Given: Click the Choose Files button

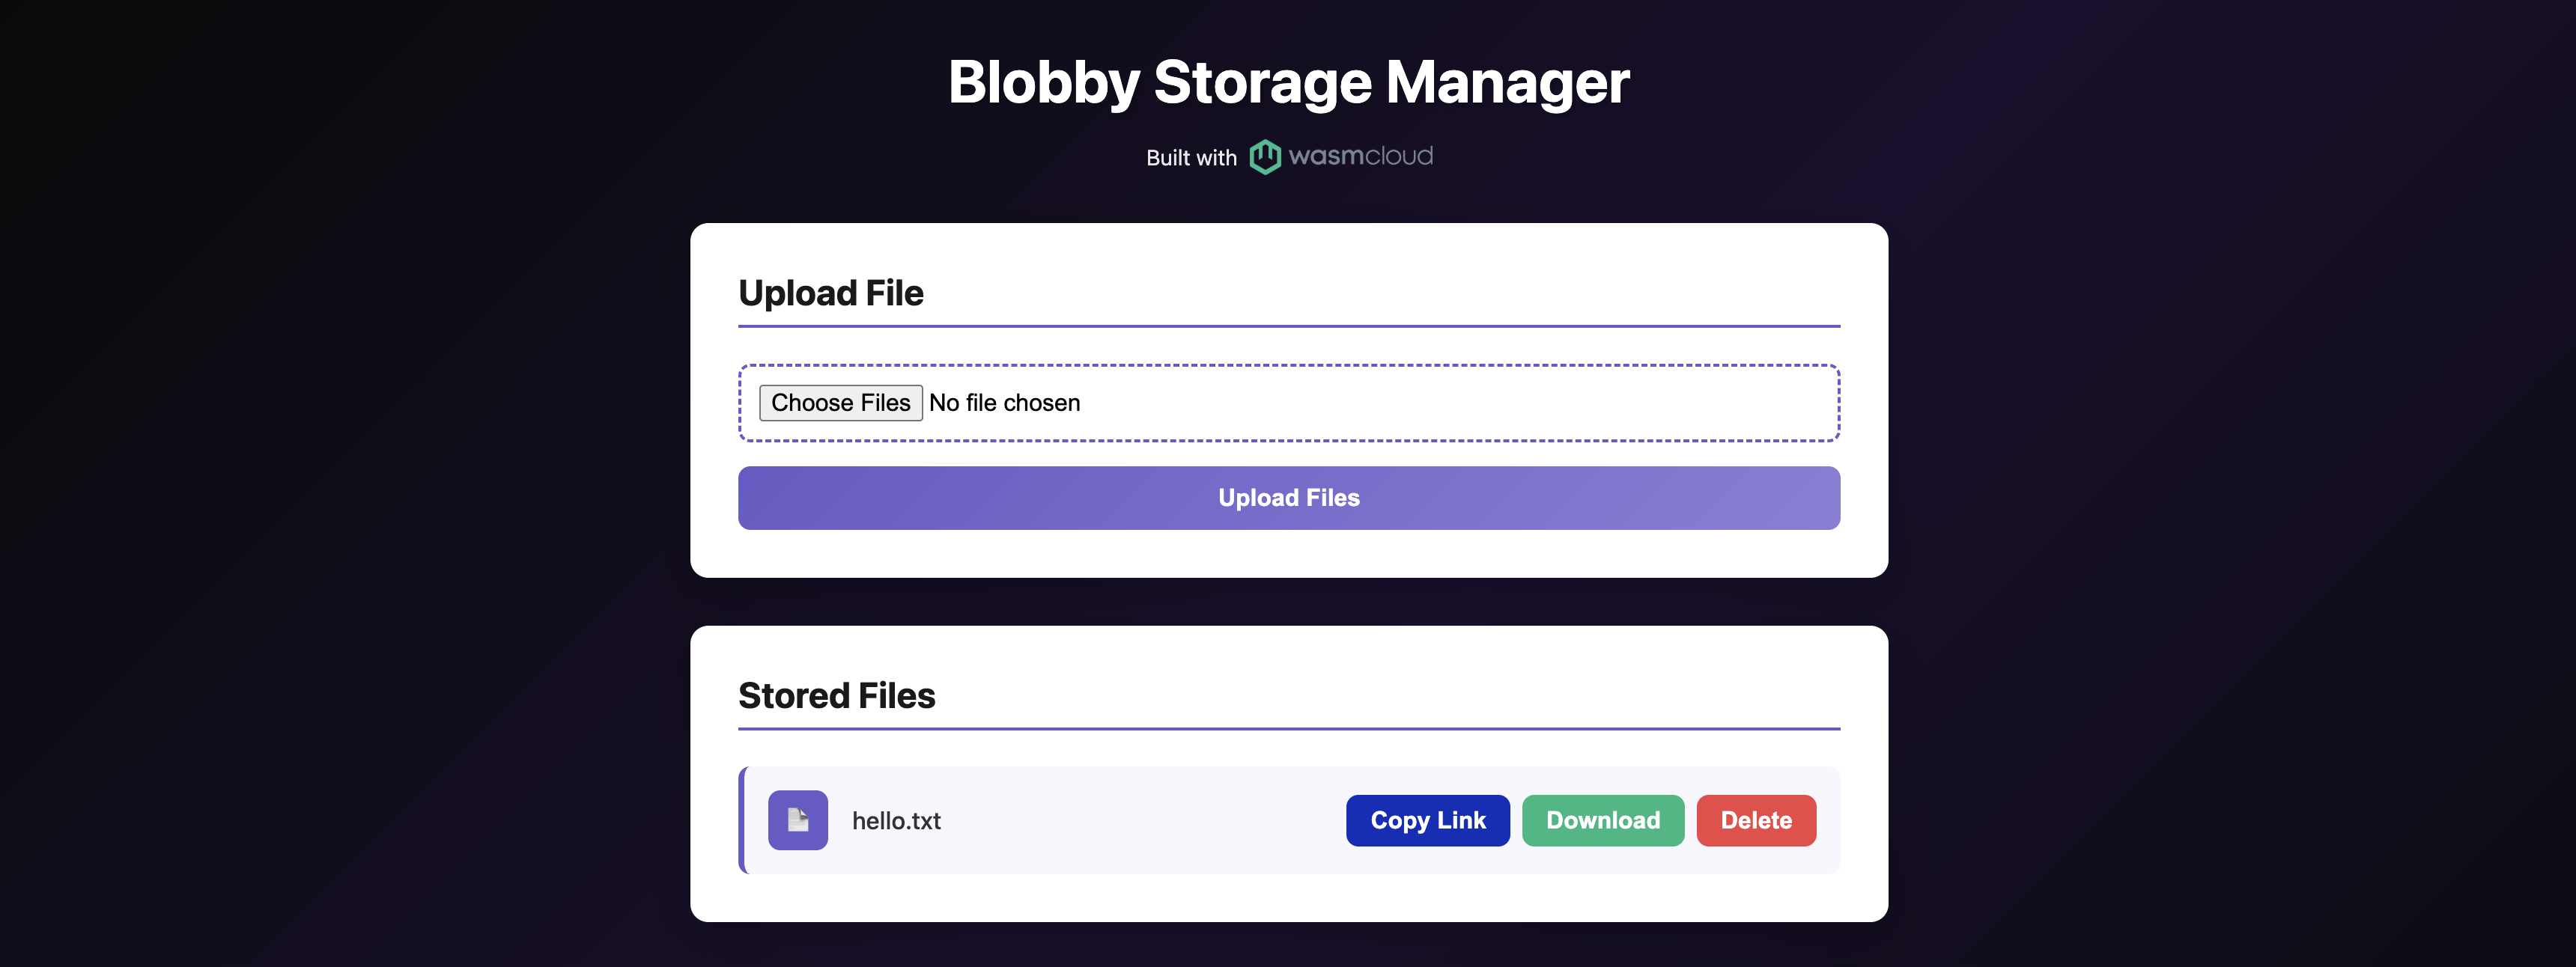Looking at the screenshot, I should 840,402.
